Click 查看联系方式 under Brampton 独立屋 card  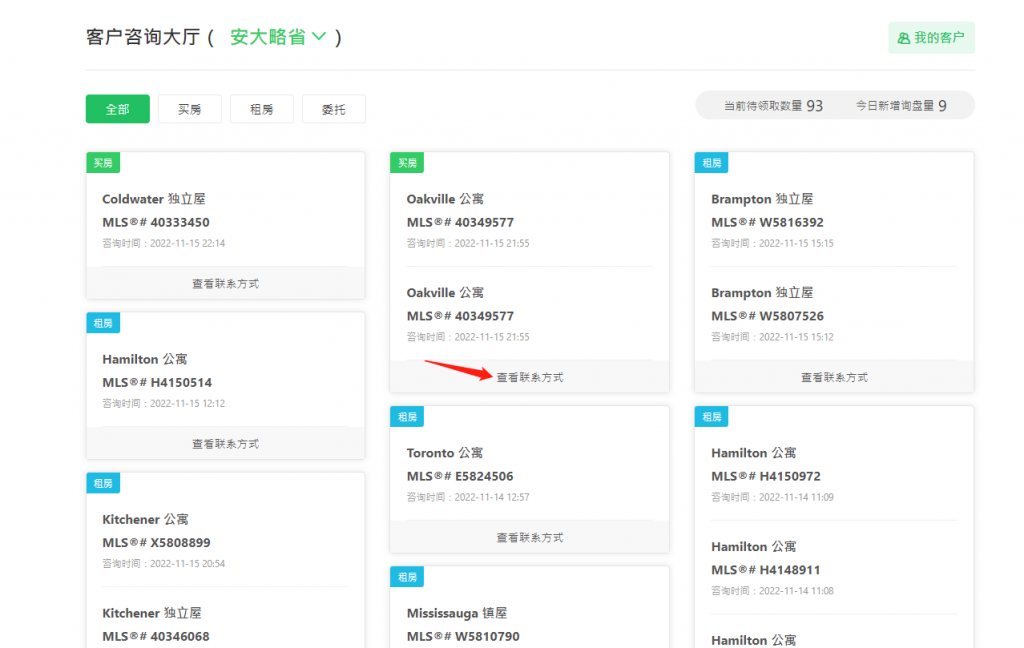[834, 377]
